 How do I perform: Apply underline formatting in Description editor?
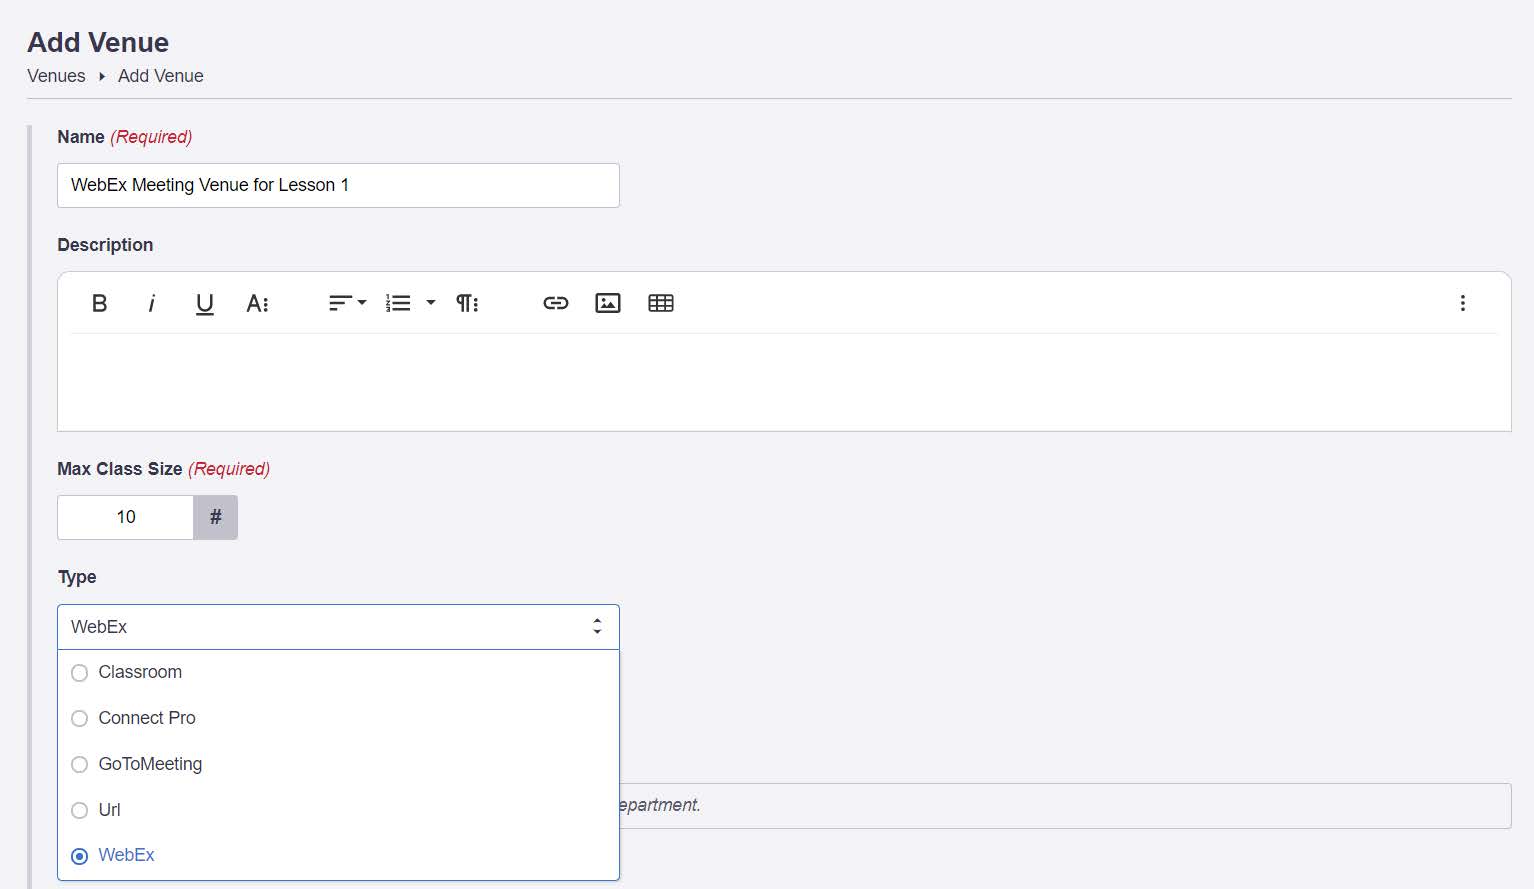pos(204,303)
